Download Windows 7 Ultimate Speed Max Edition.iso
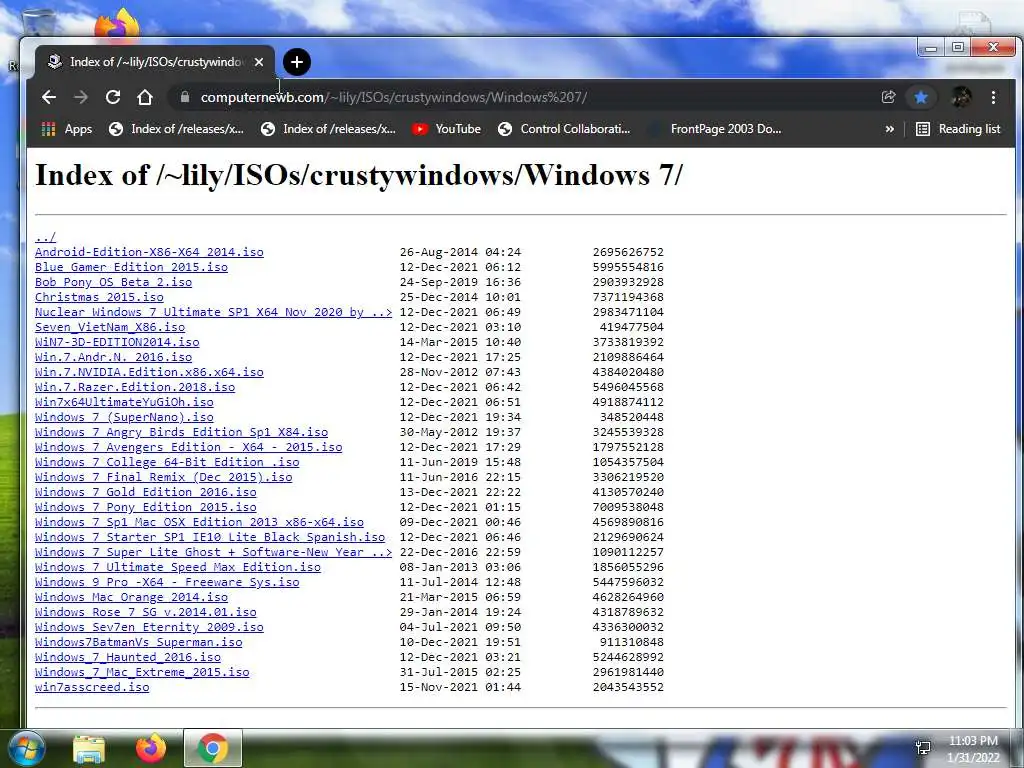 [178, 568]
